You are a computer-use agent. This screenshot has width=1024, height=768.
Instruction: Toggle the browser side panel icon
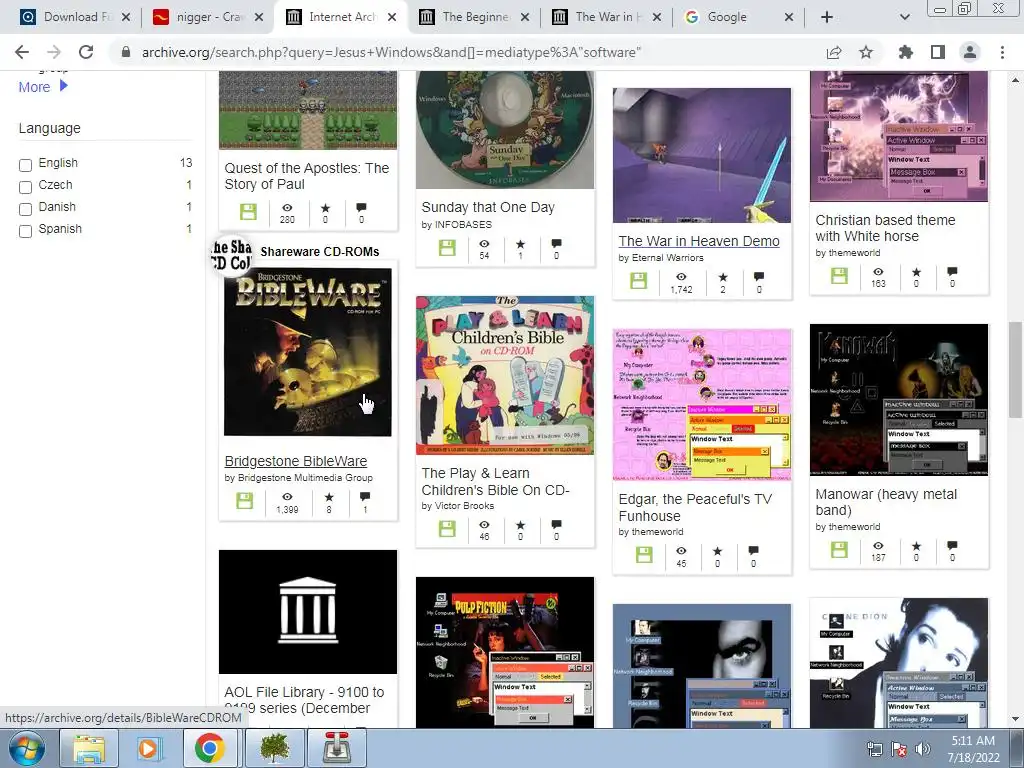point(938,52)
